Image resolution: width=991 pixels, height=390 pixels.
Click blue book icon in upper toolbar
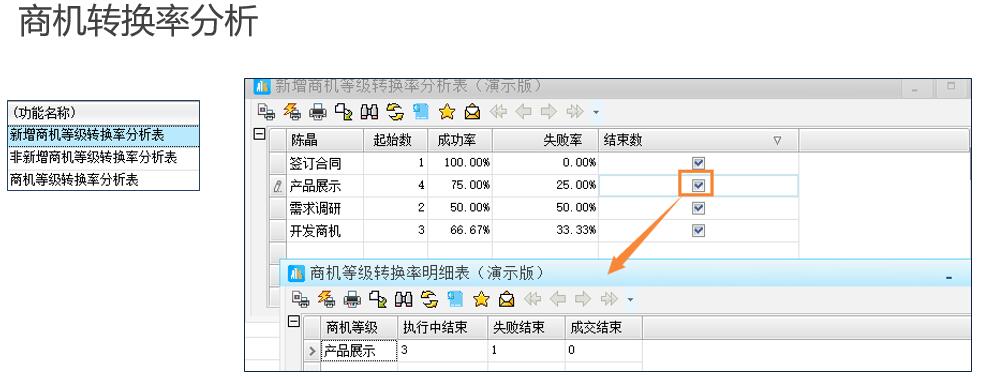point(421,112)
